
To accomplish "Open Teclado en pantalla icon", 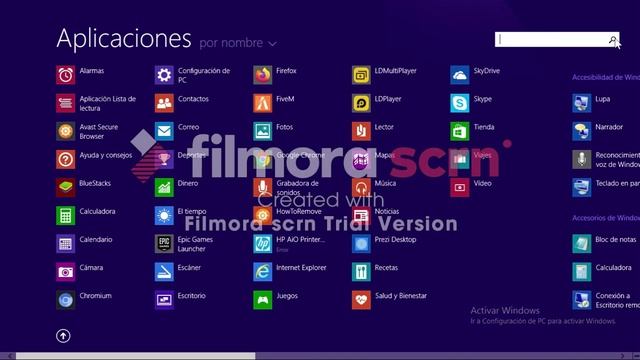I will pyautogui.click(x=582, y=188).
